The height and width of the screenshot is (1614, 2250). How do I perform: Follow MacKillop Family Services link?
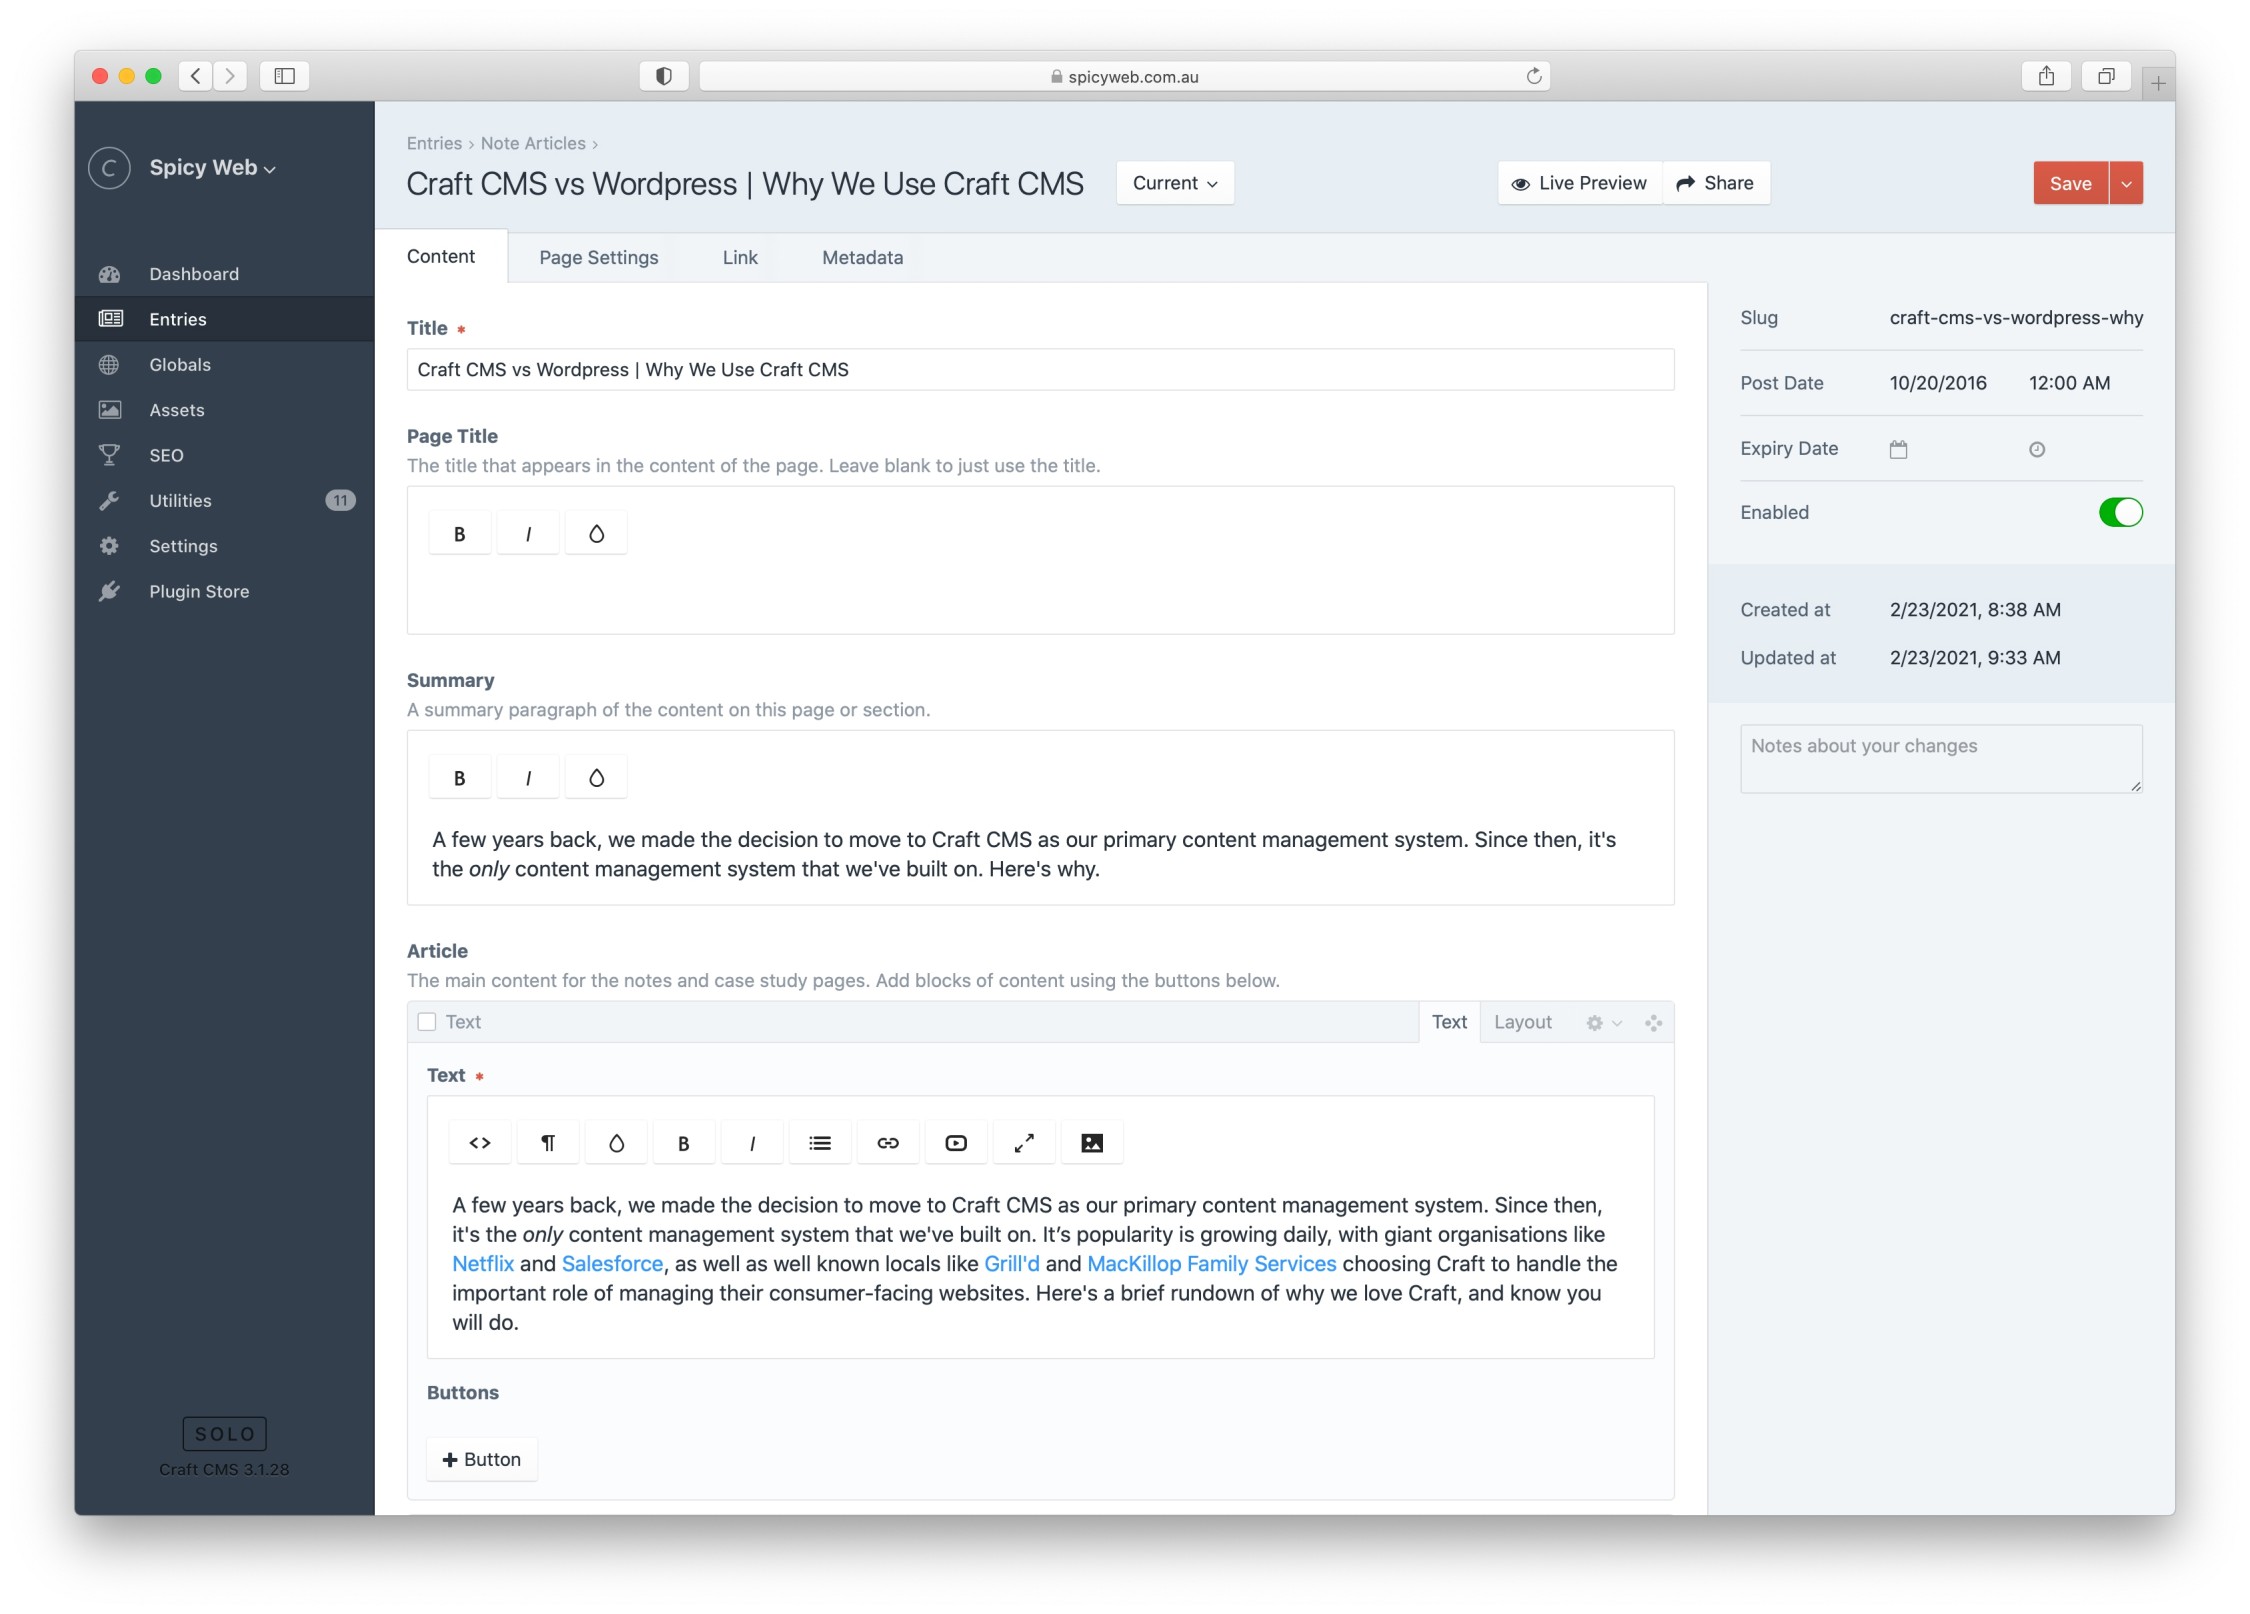1211,1264
